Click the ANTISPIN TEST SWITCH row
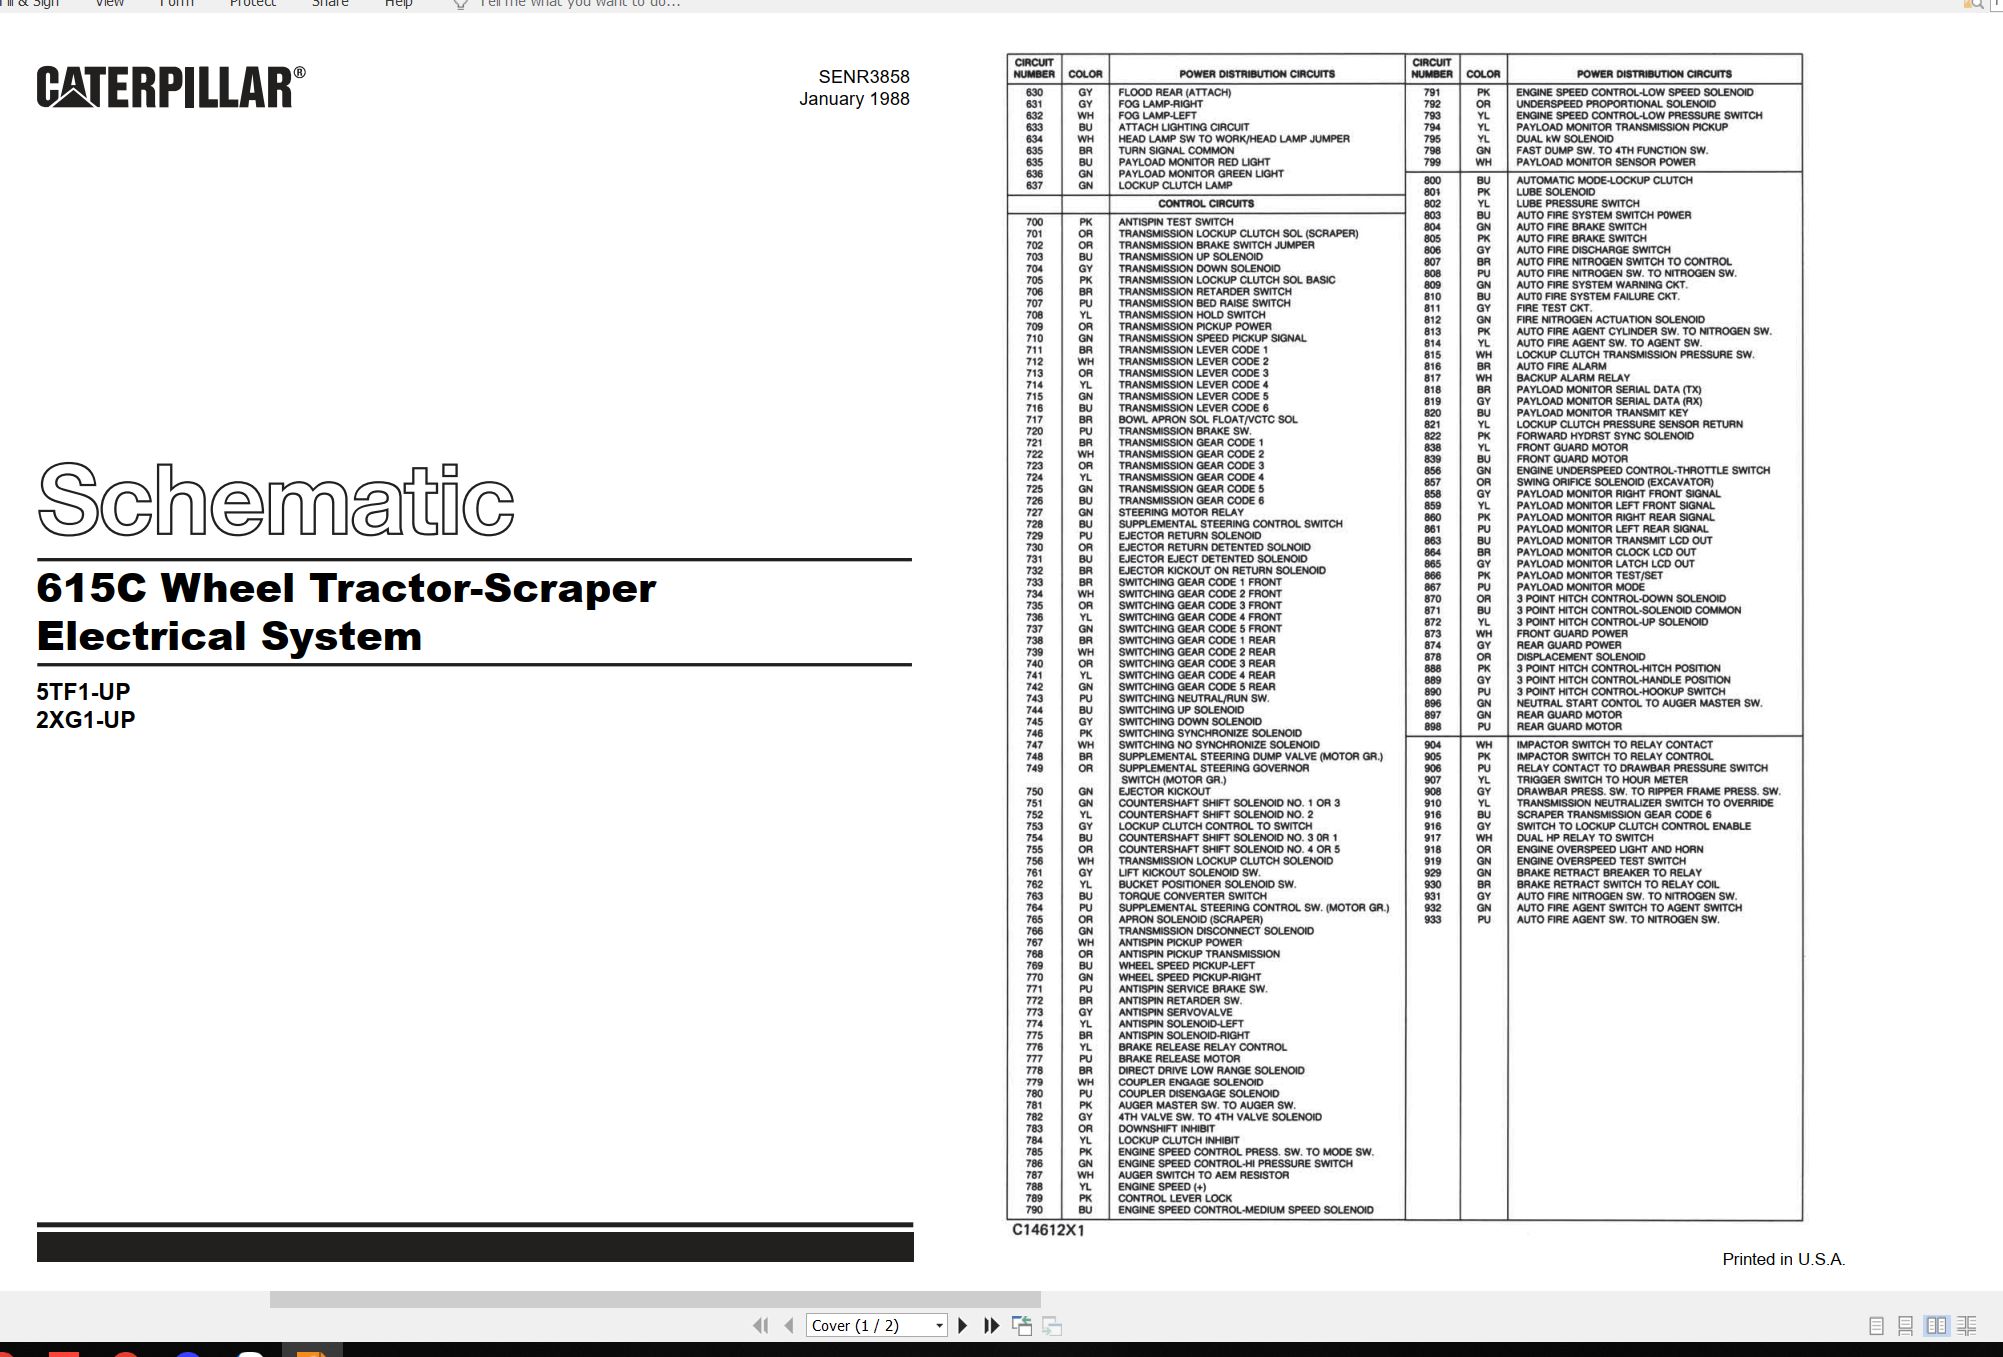This screenshot has height=1357, width=2003. (x=1205, y=222)
